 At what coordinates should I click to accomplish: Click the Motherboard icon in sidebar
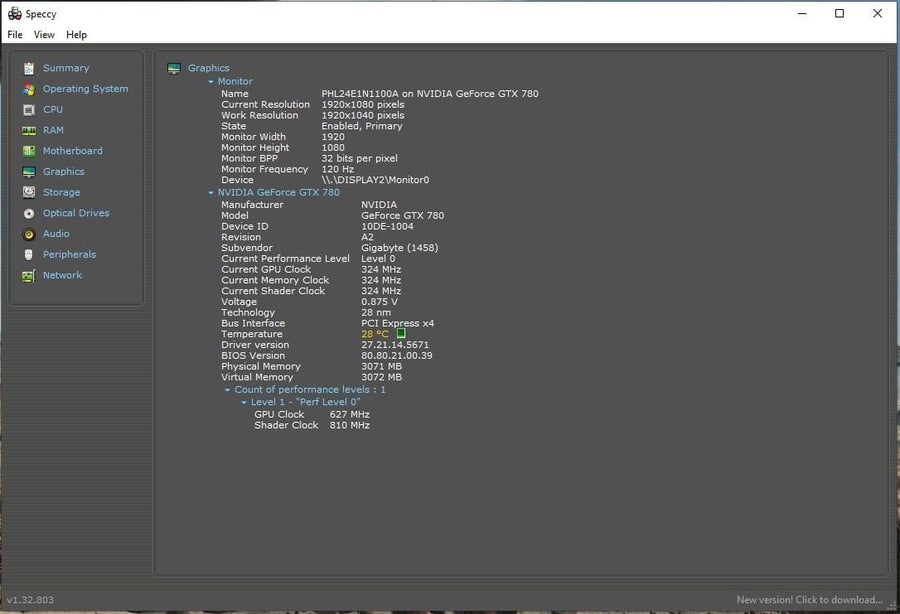(x=29, y=151)
